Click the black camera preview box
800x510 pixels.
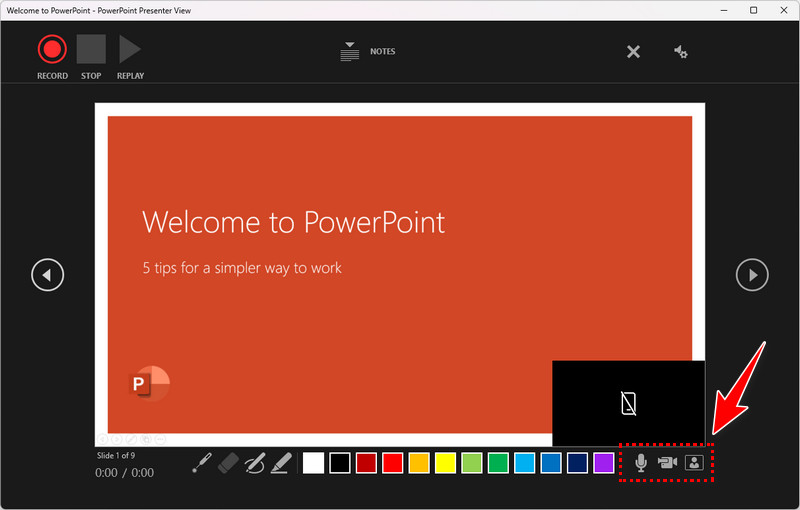pos(629,403)
